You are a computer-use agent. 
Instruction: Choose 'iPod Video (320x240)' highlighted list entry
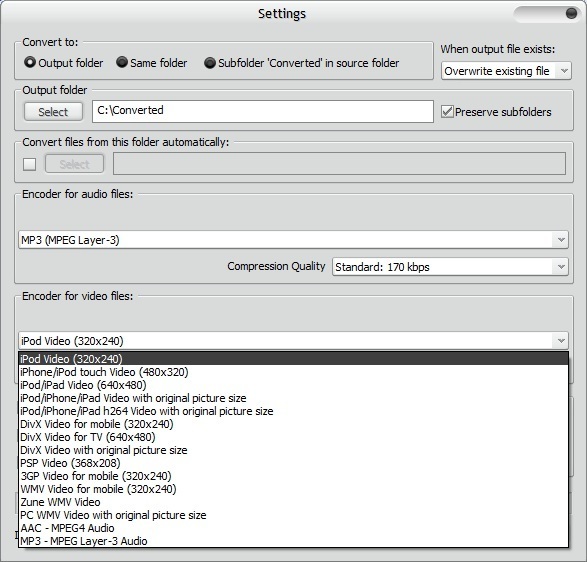pos(294,359)
